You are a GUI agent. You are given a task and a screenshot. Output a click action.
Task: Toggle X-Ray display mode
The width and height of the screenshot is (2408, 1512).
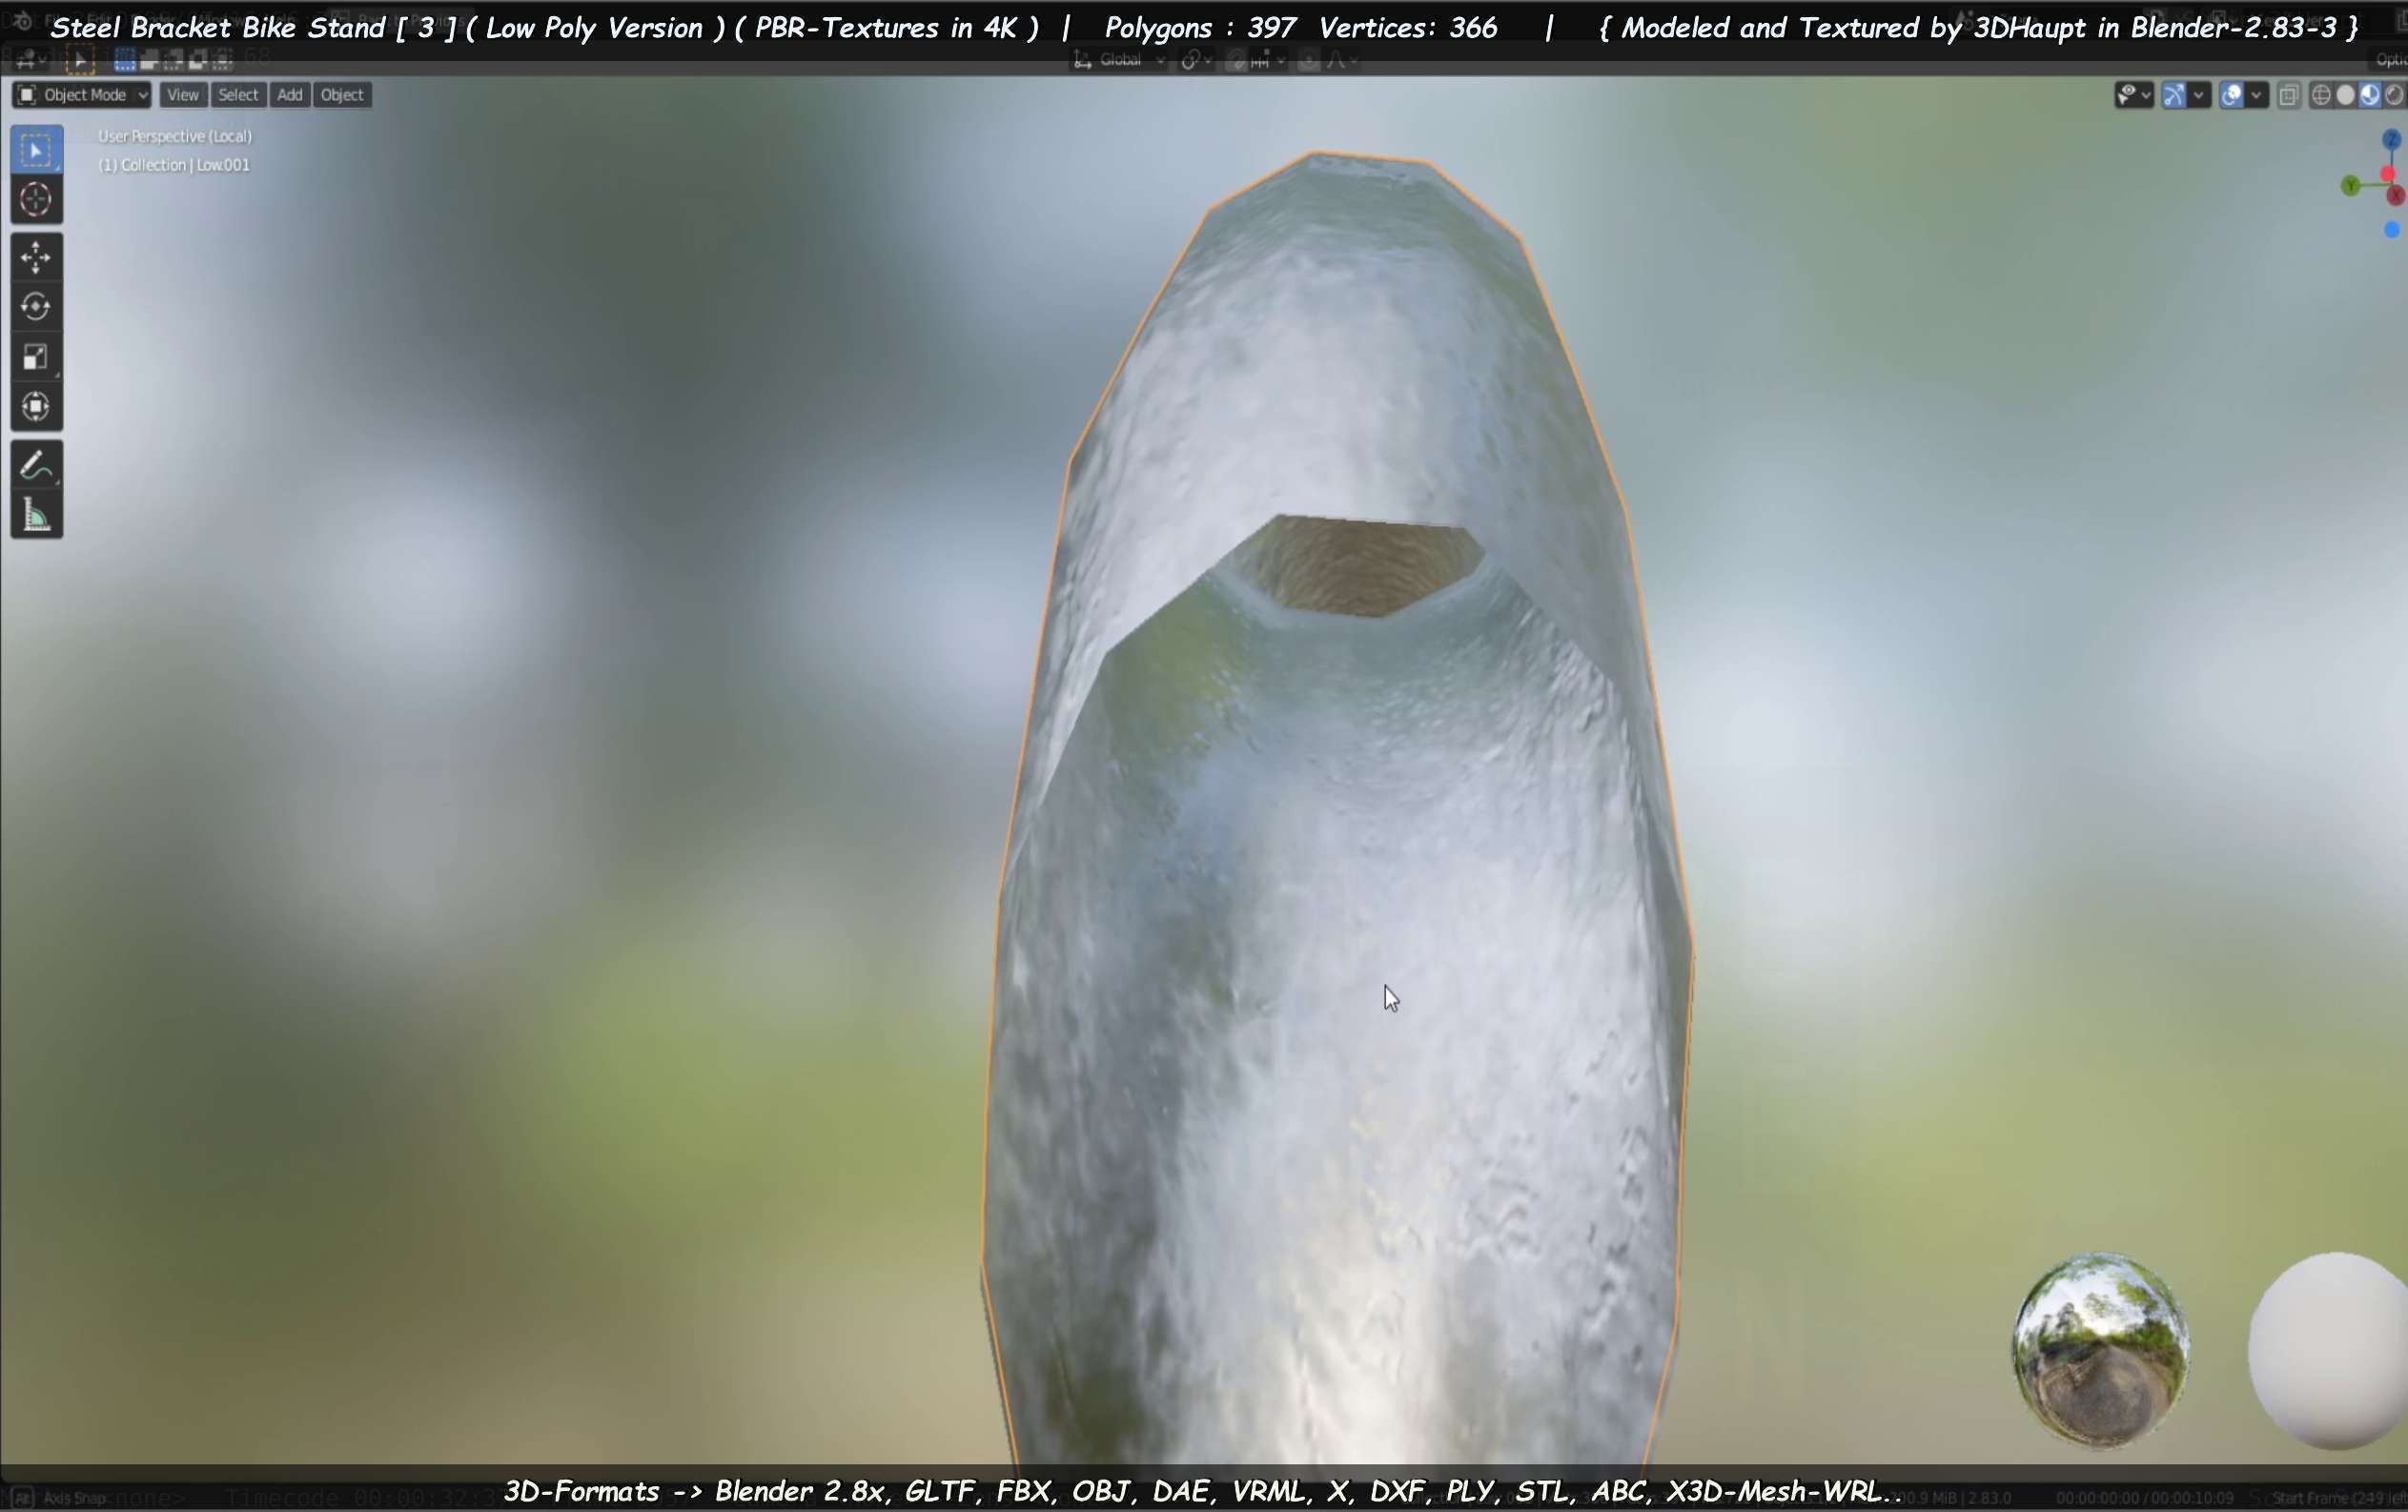point(2288,95)
